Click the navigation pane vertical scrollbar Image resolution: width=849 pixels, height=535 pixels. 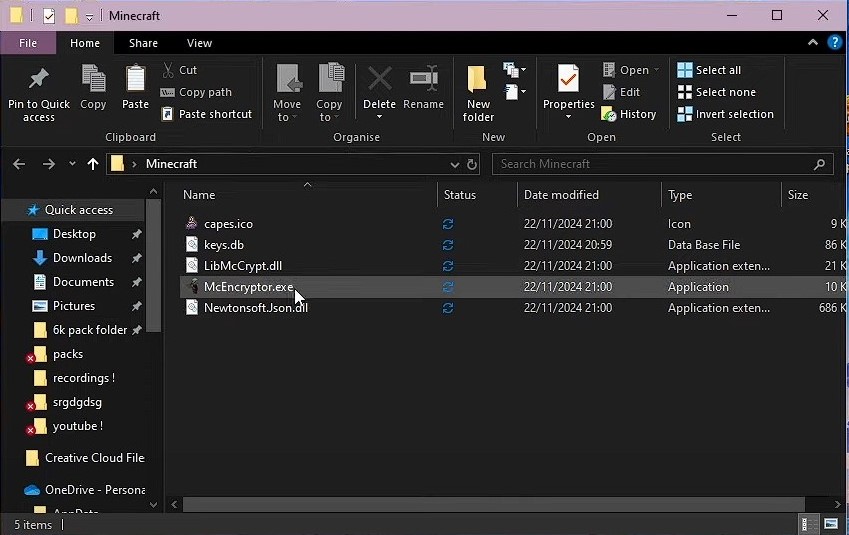click(153, 265)
